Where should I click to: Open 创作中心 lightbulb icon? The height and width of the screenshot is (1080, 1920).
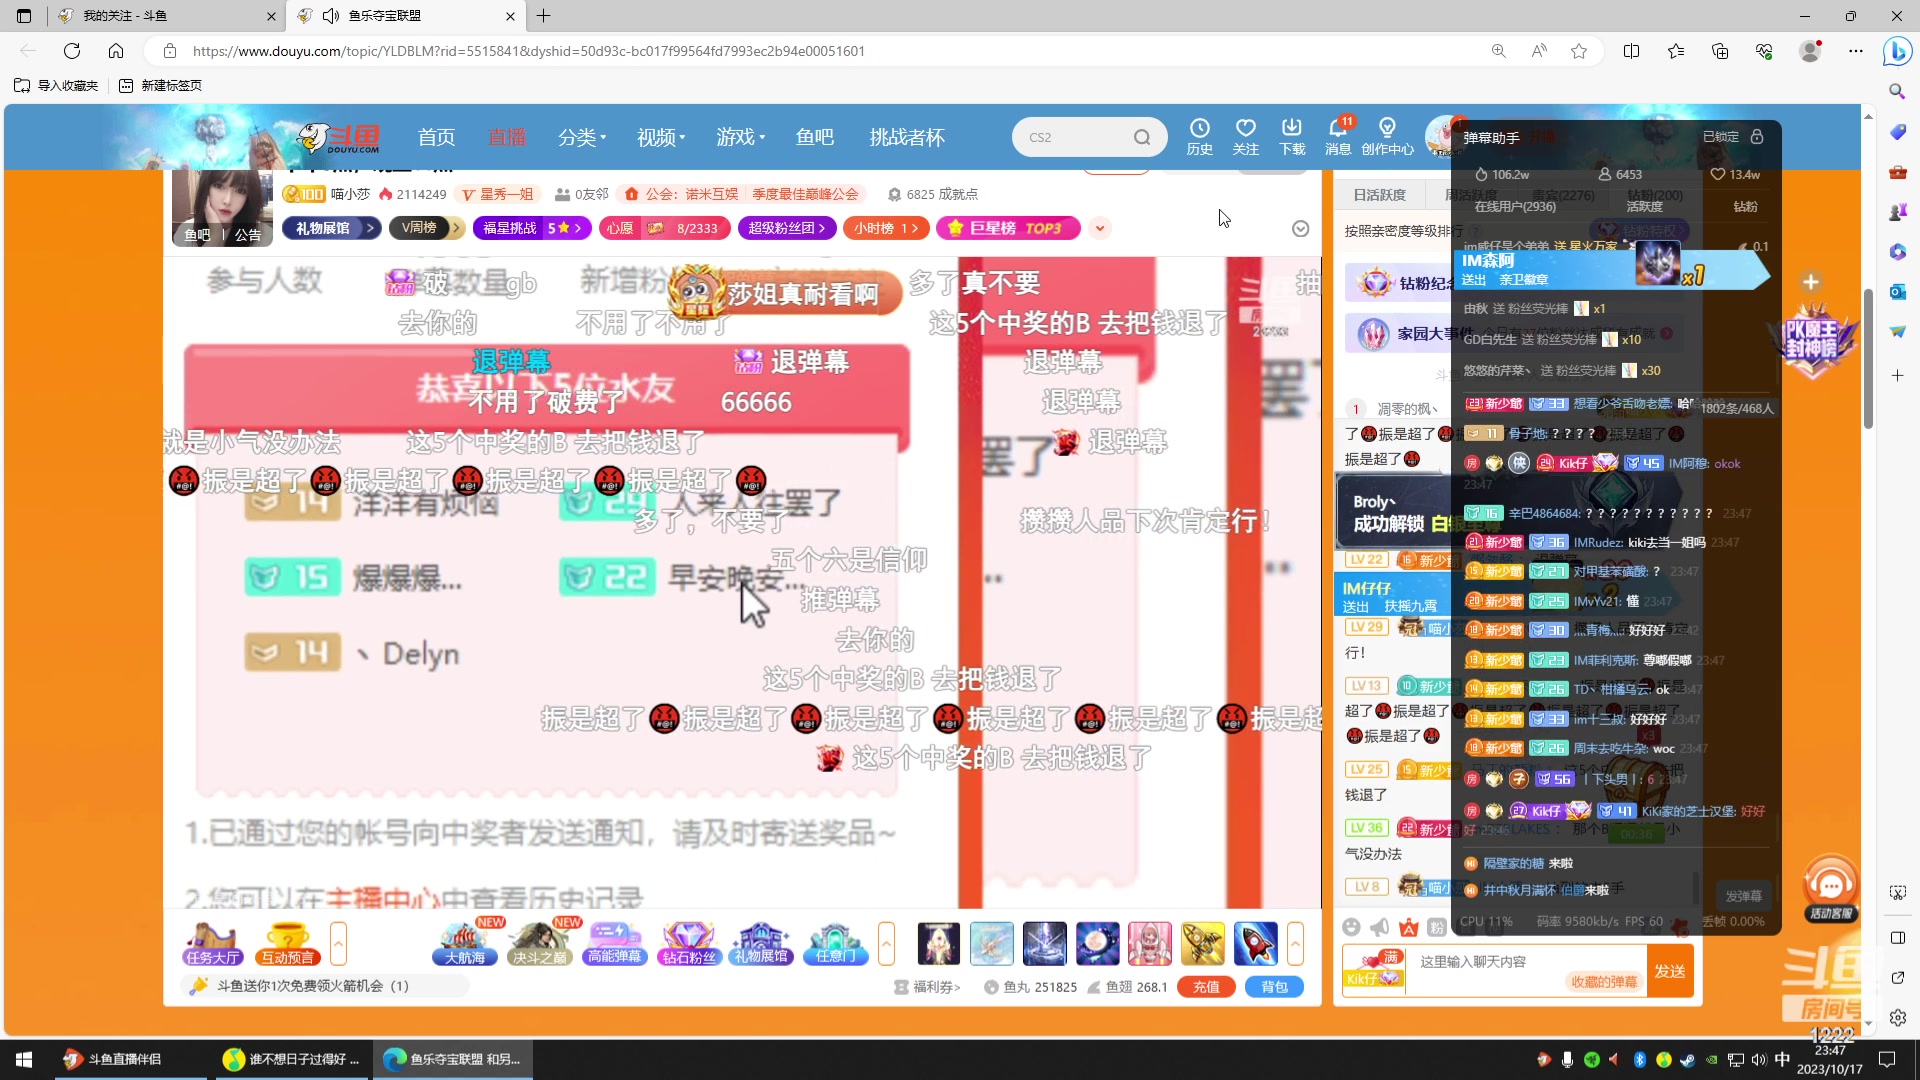(x=1387, y=137)
